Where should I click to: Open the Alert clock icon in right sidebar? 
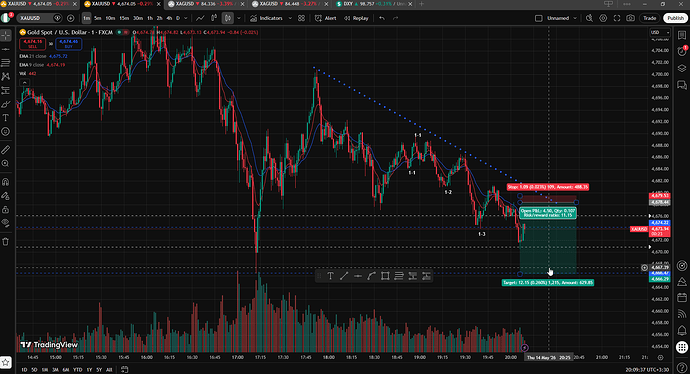(682, 51)
